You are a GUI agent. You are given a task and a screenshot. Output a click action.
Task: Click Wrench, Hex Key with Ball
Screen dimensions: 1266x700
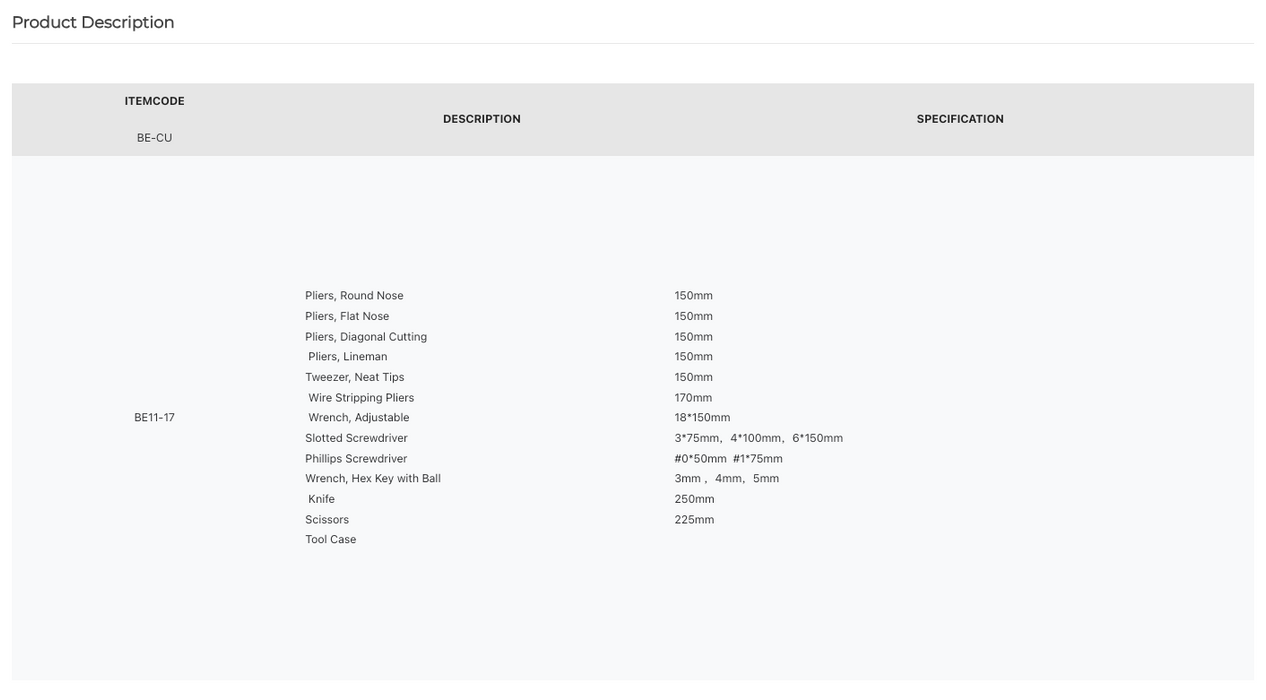pyautogui.click(x=373, y=479)
